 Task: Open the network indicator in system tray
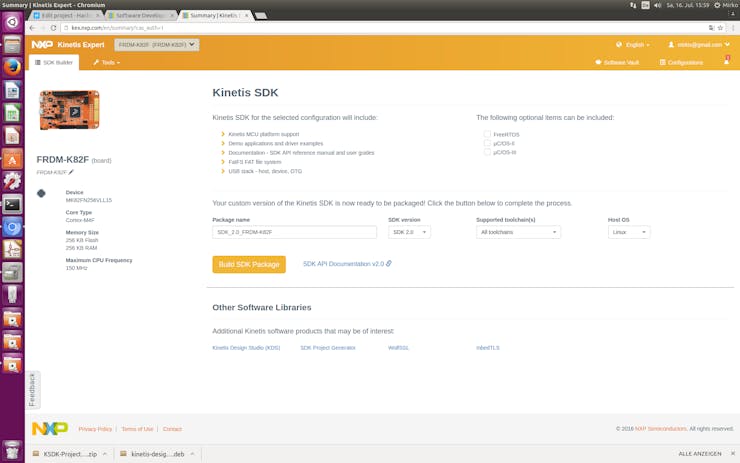tap(633, 5)
